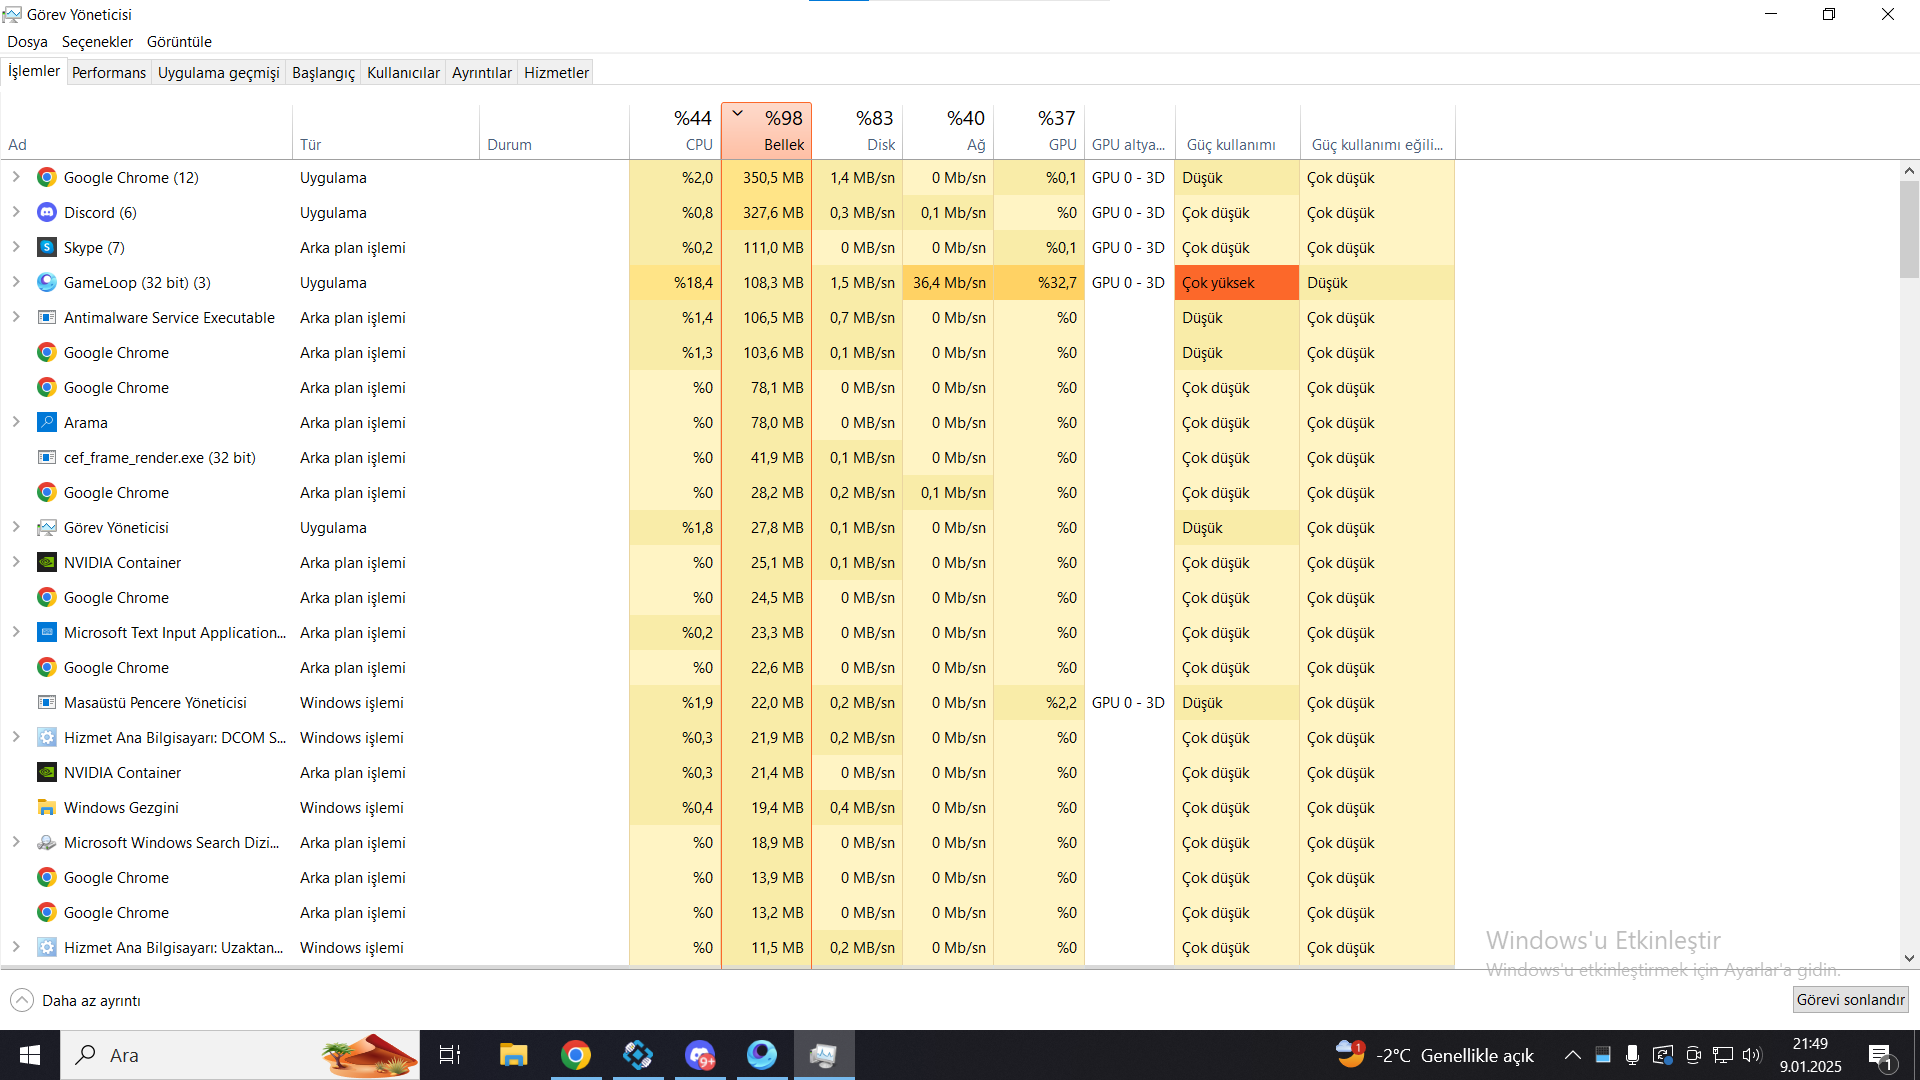Click the weather widget showing -2°C
Viewport: 1920px width, 1080px height.
tap(1435, 1055)
